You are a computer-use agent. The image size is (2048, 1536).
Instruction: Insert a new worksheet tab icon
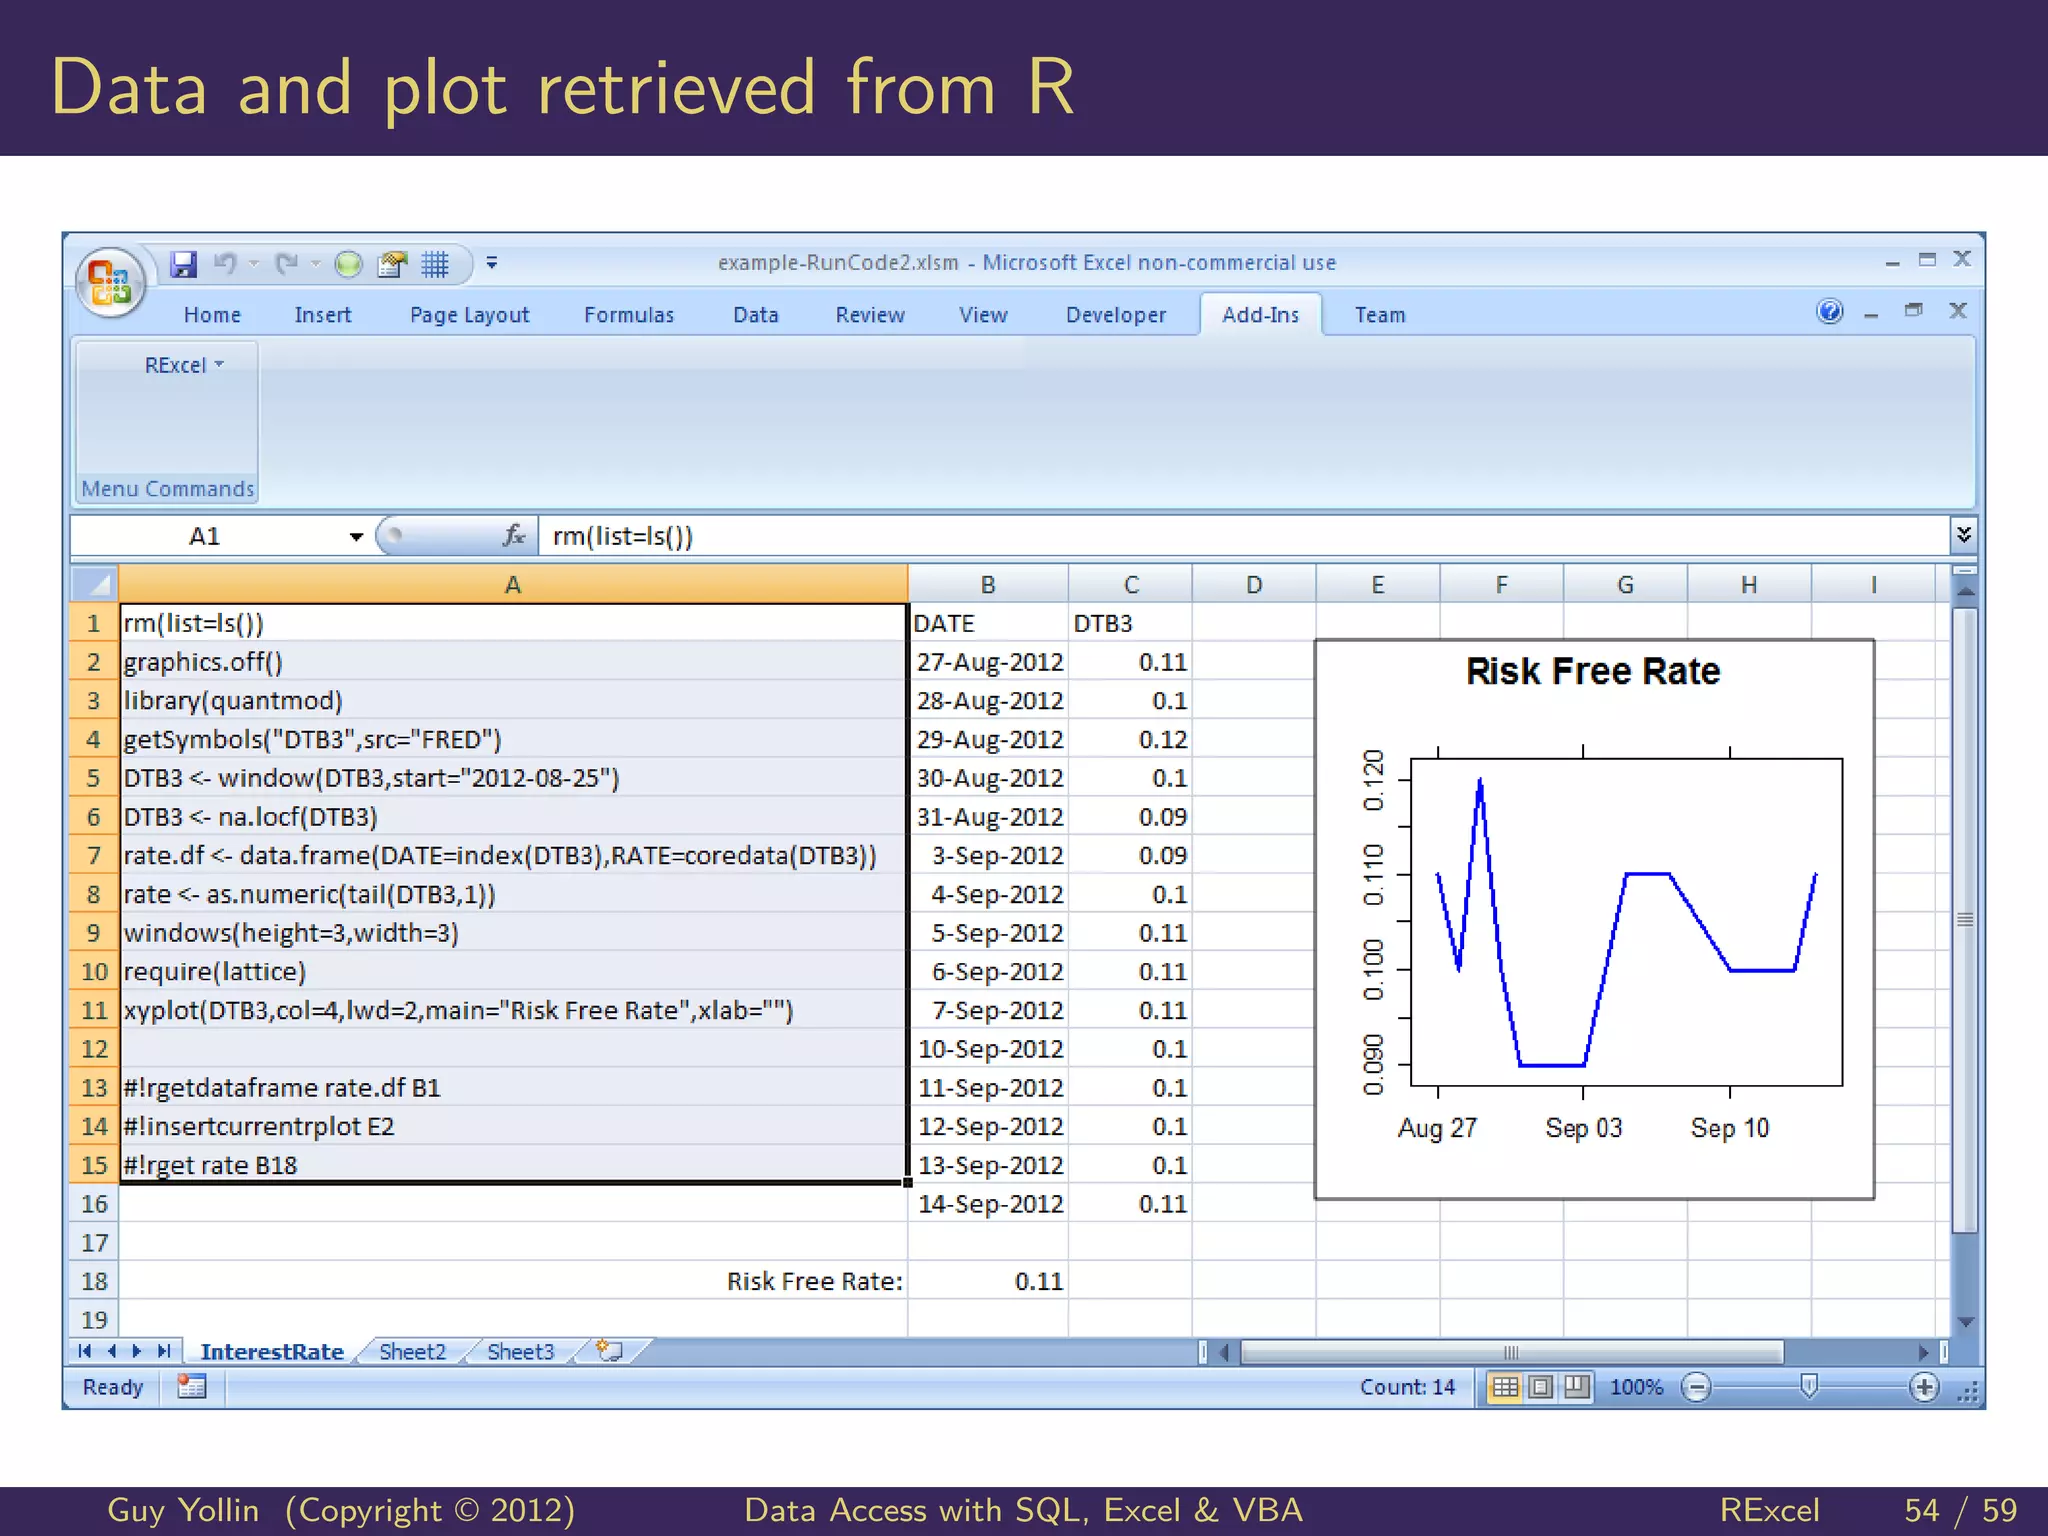610,1351
